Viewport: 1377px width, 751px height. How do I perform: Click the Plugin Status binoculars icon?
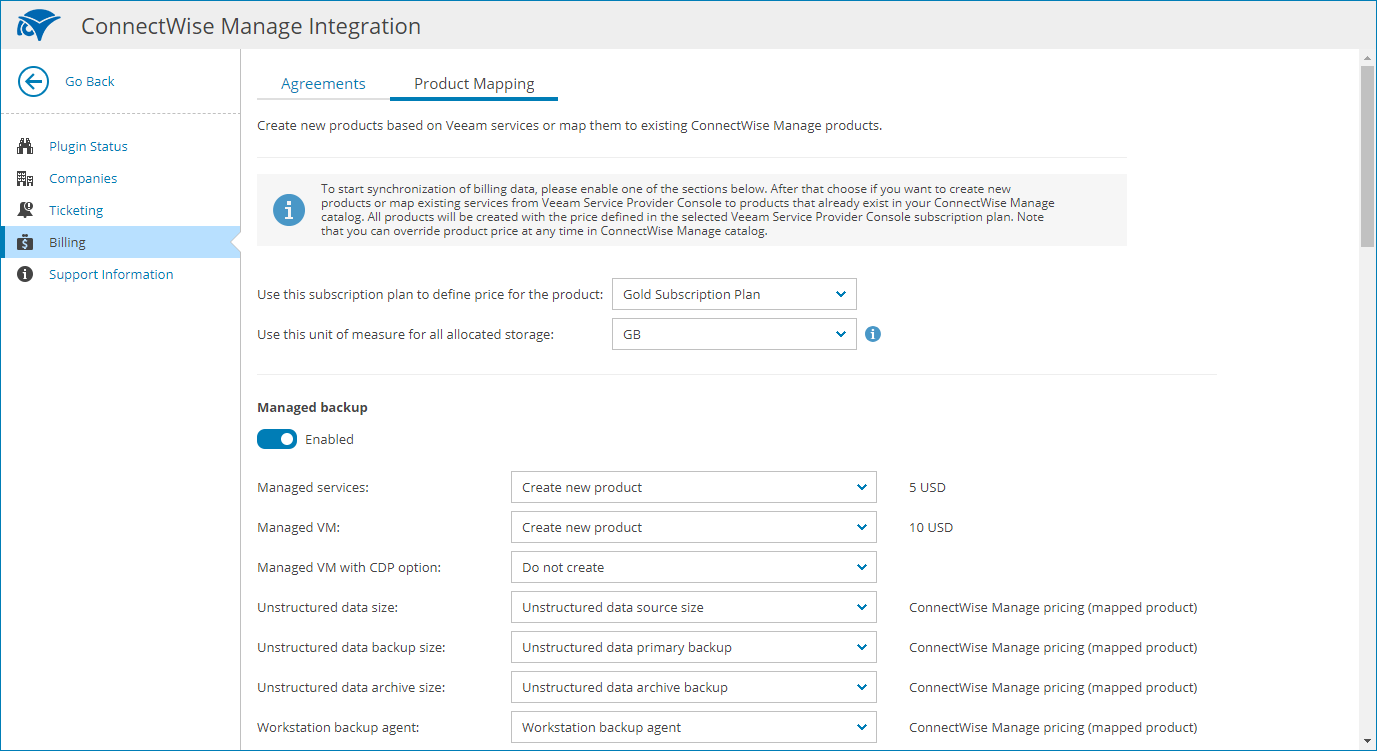[x=26, y=147]
